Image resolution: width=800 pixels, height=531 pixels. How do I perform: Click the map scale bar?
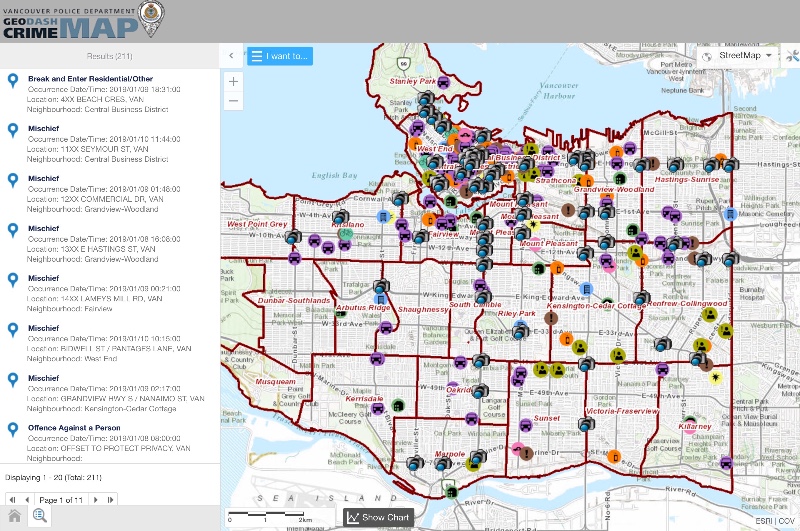click(x=266, y=516)
